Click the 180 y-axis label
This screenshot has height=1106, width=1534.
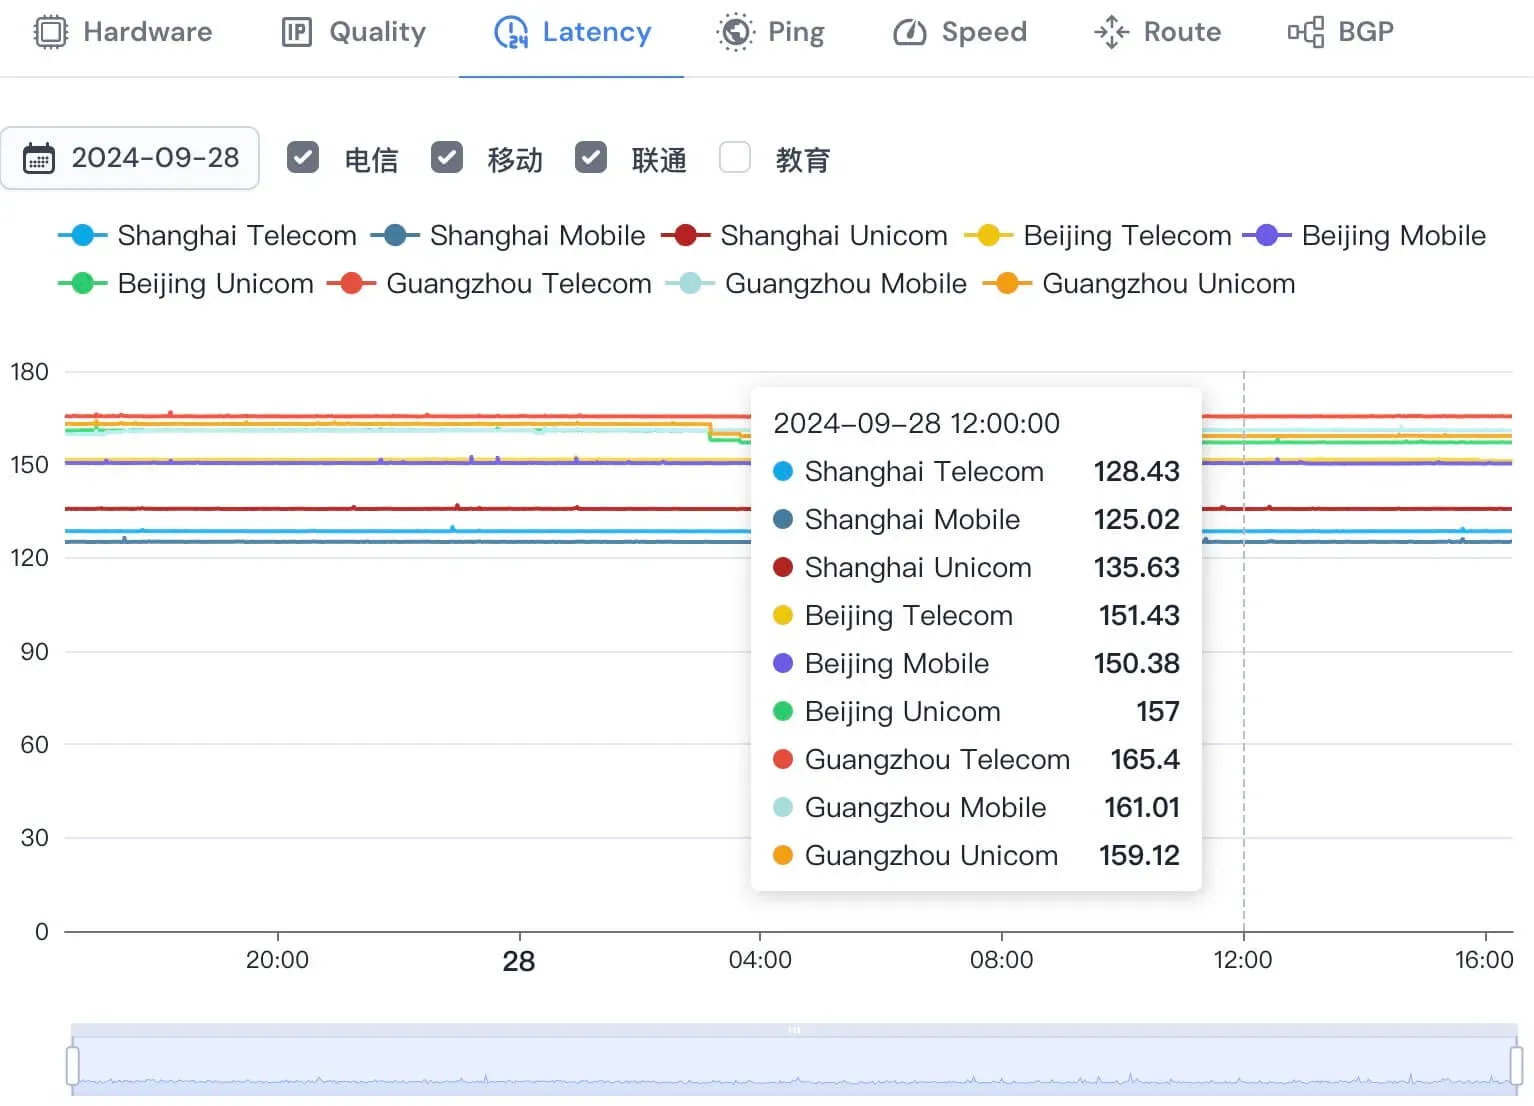29,373
